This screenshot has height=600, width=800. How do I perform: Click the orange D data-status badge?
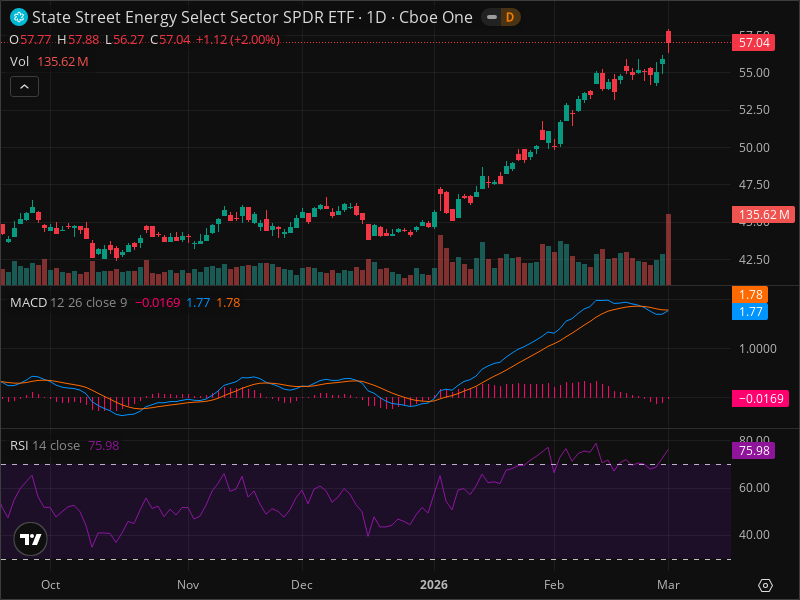[x=509, y=17]
